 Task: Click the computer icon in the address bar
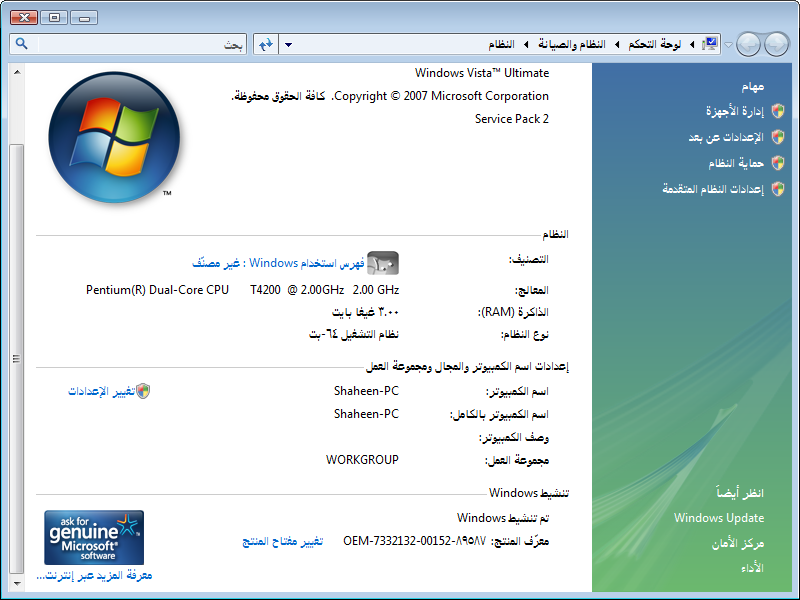[x=710, y=44]
